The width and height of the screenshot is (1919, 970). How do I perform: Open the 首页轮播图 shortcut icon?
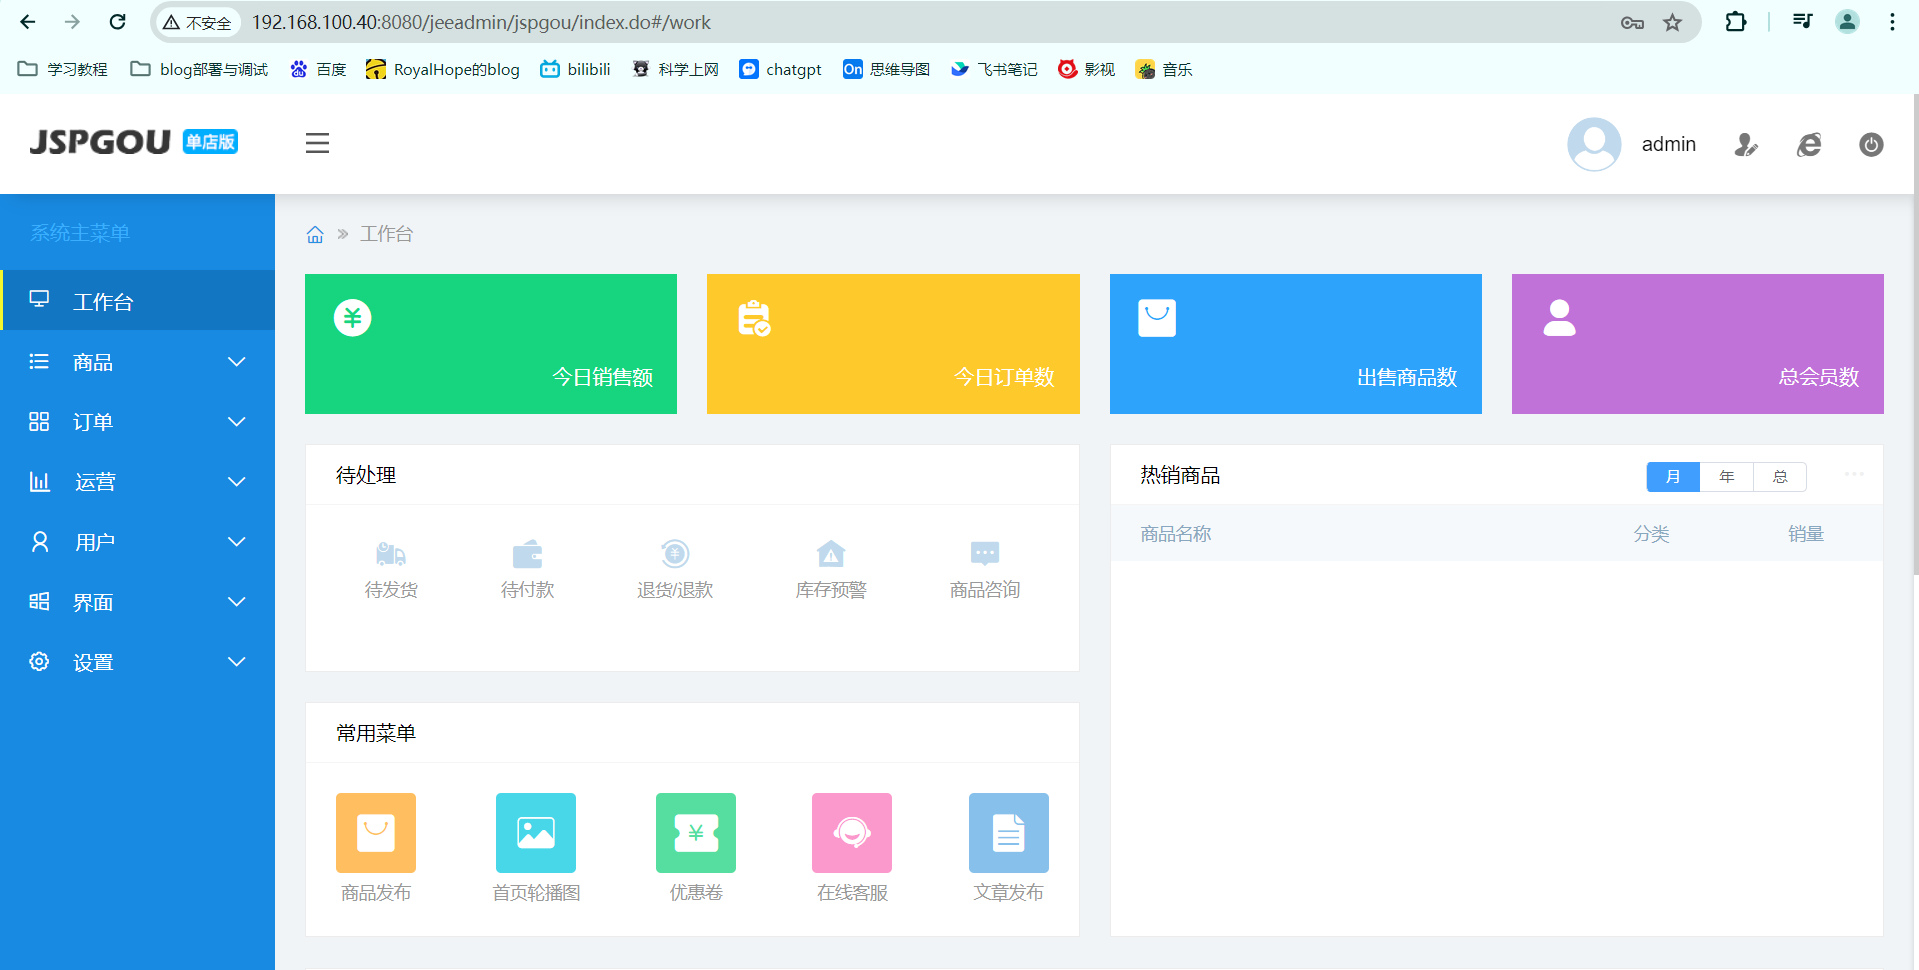535,833
